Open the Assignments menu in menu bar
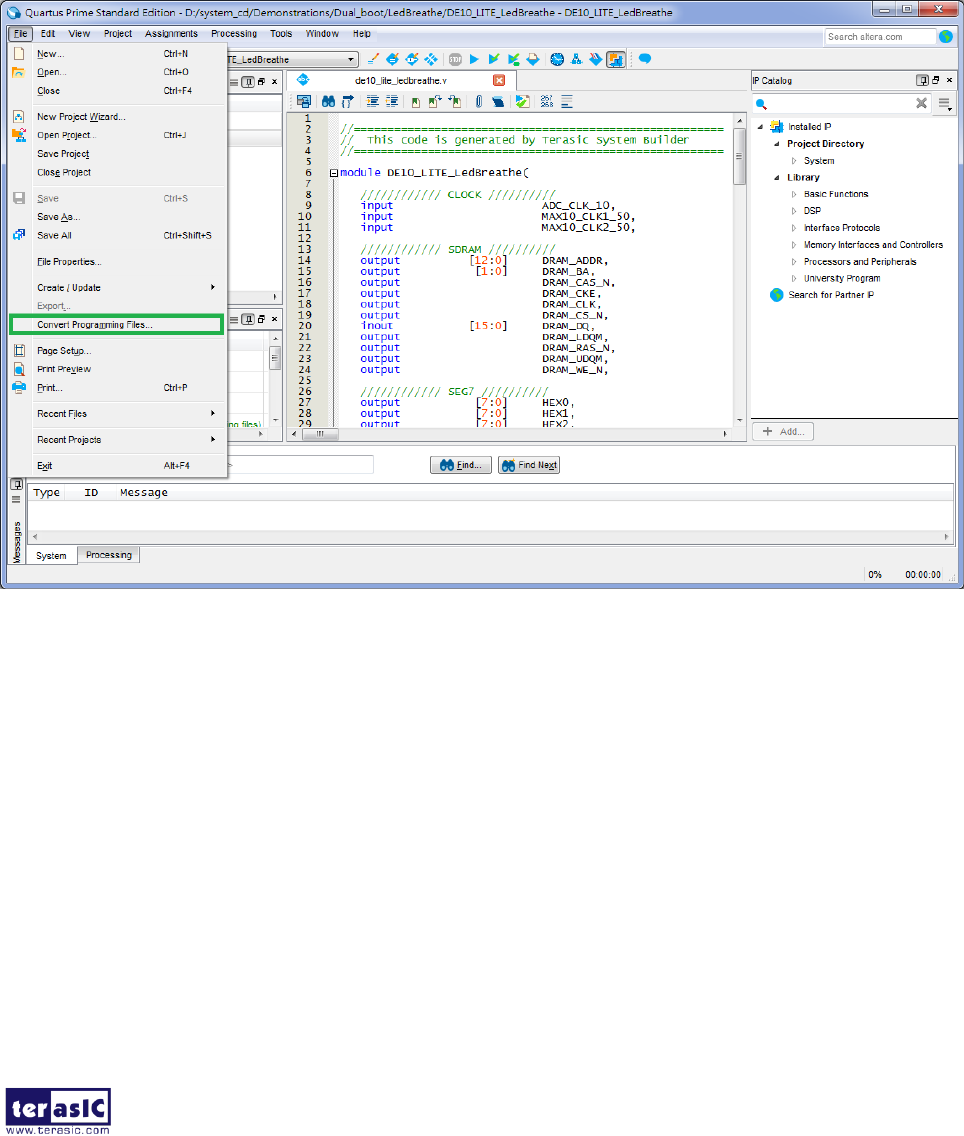Image resolution: width=964 pixels, height=1136 pixels. coord(171,34)
